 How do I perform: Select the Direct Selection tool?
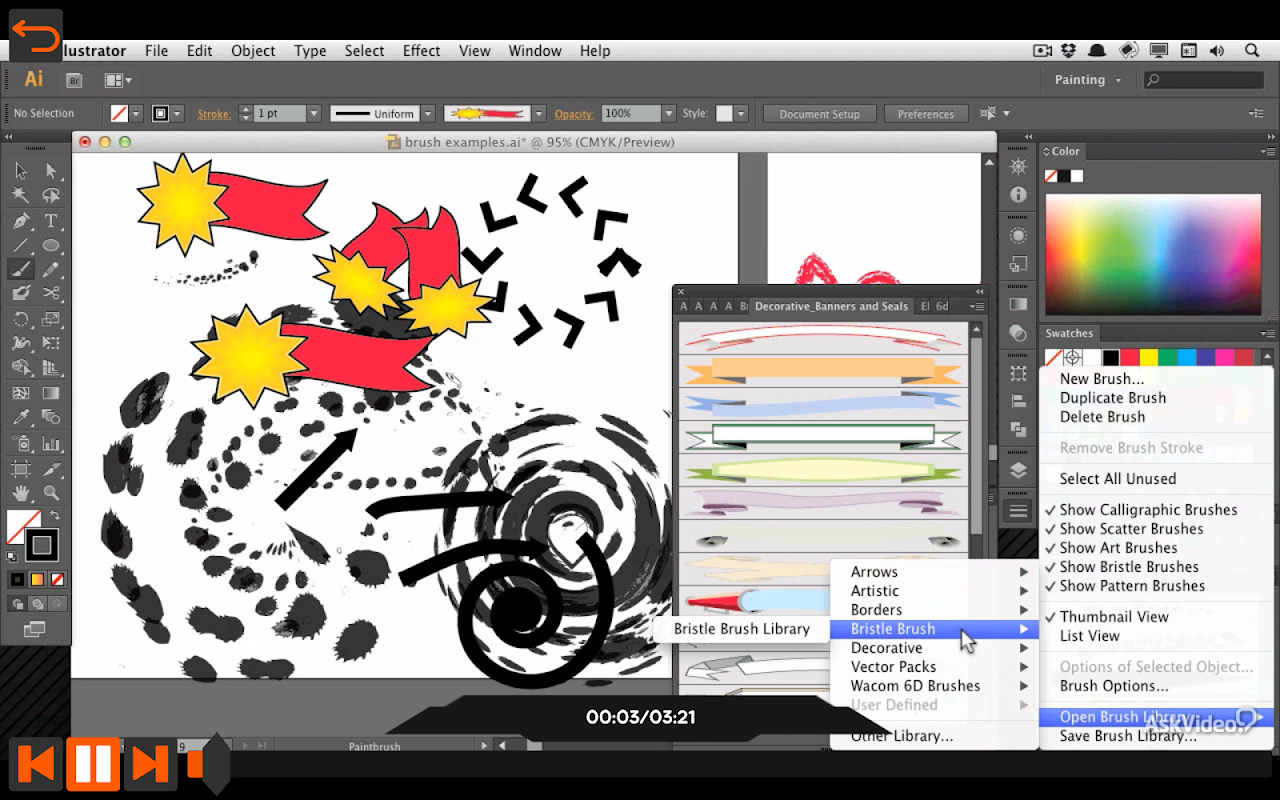tap(51, 171)
